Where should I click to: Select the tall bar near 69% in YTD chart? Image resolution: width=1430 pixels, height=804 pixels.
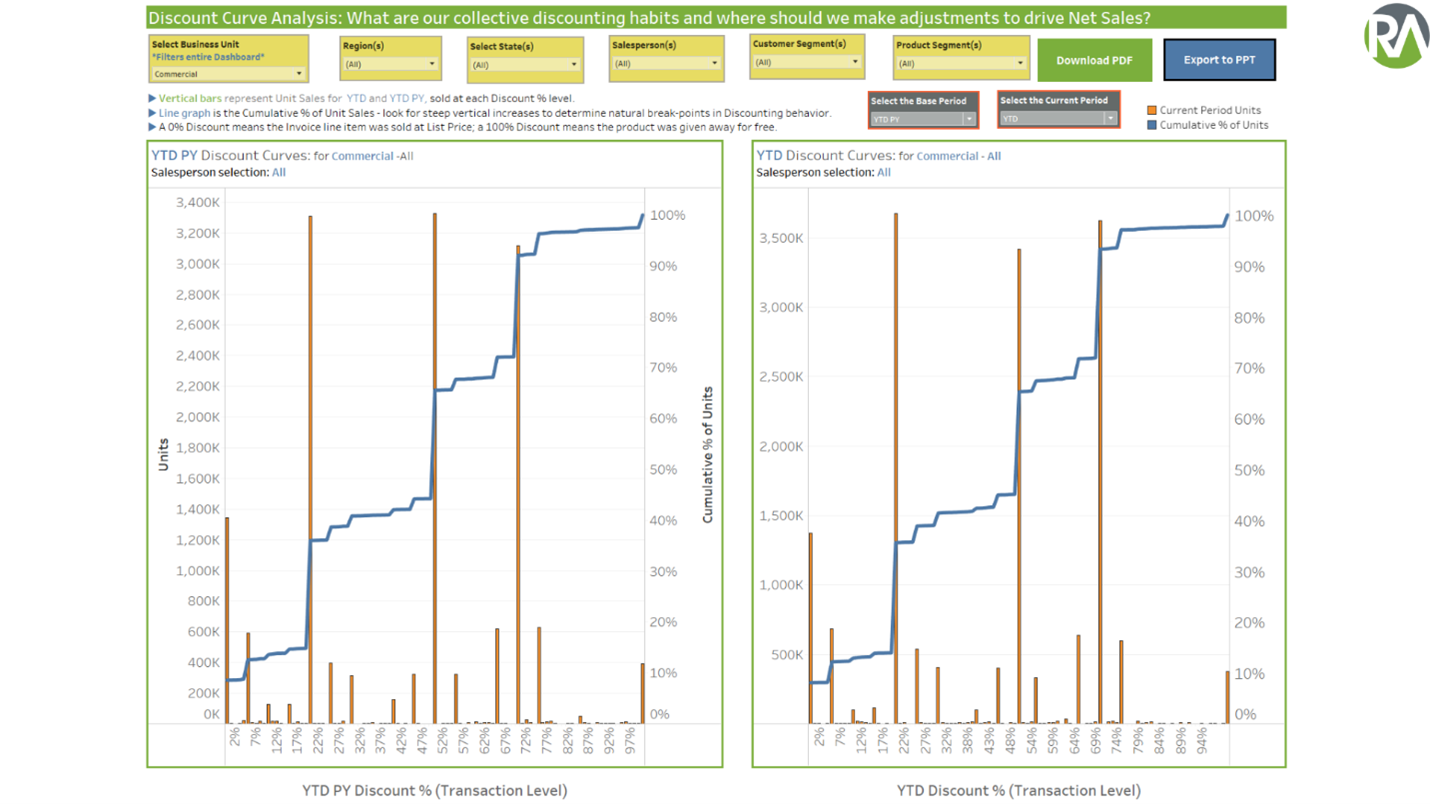tap(1099, 472)
